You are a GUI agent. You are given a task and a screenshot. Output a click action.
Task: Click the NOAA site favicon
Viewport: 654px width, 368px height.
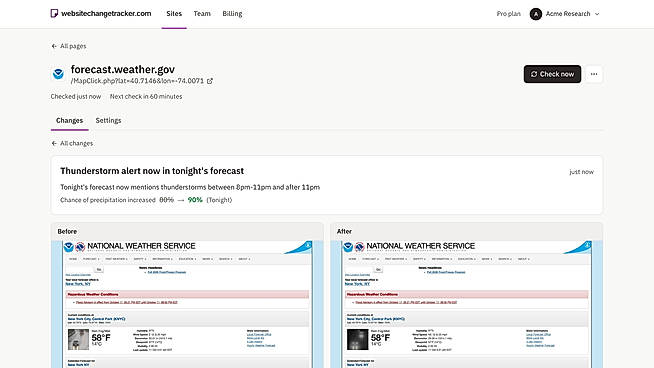pyautogui.click(x=58, y=74)
